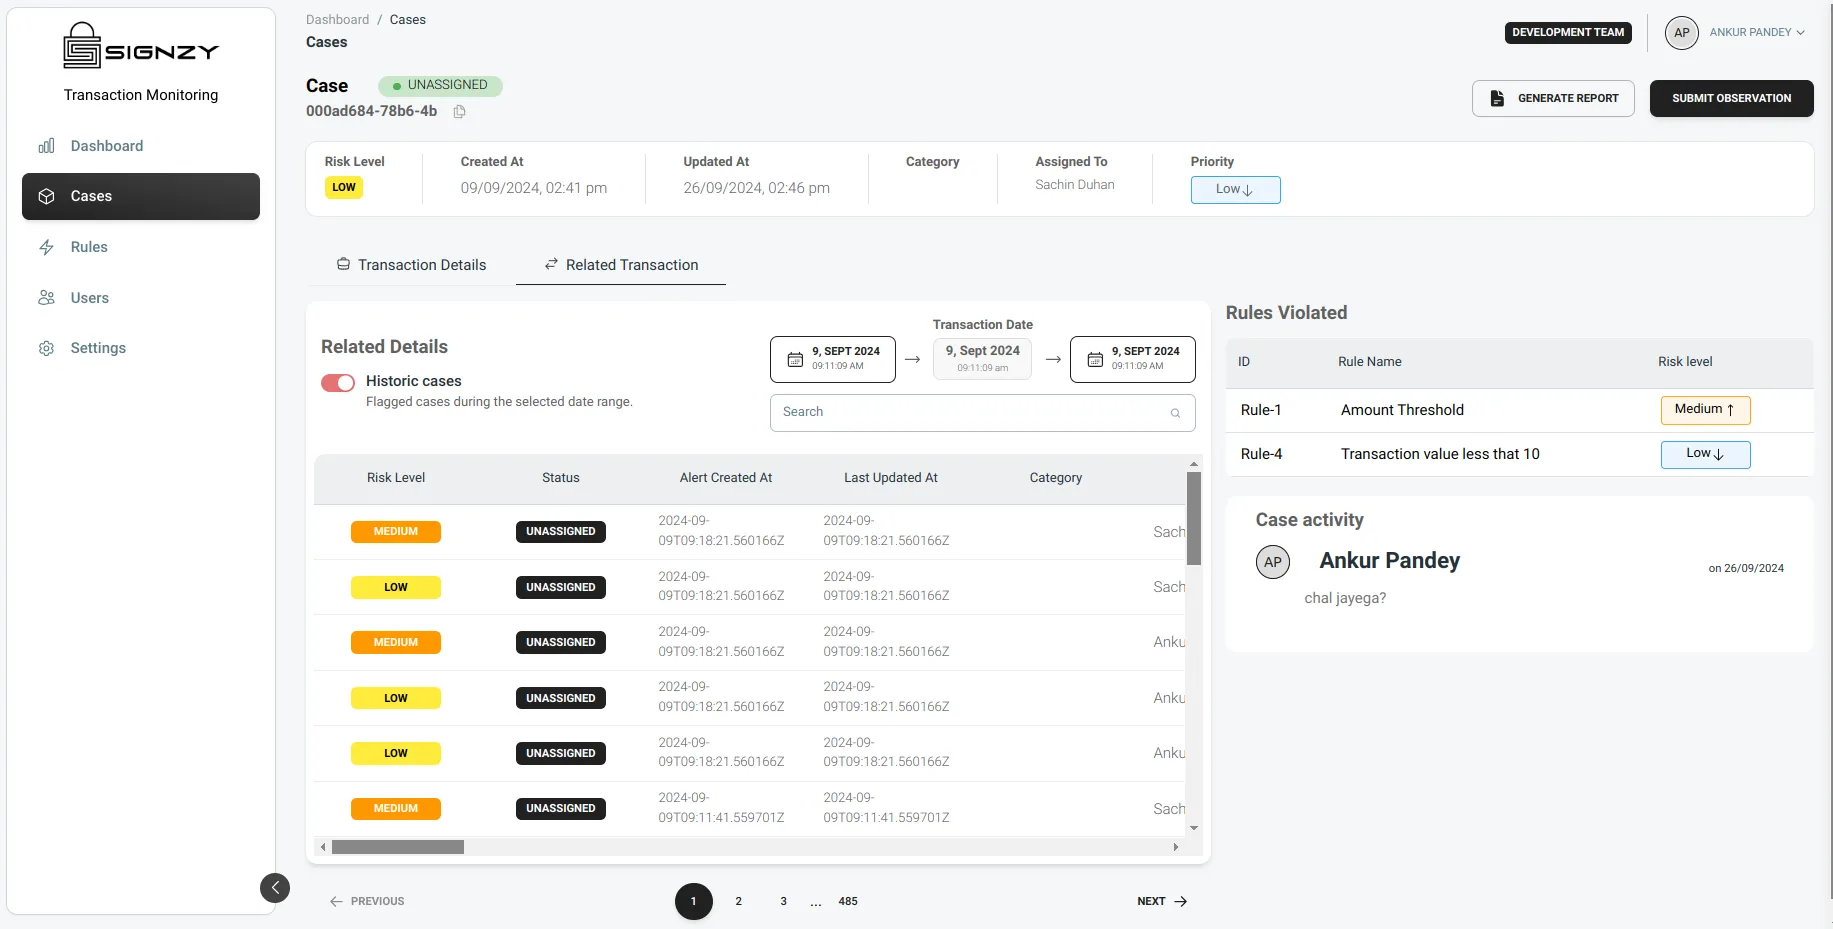Click the Transaction value less than 10 rule
The height and width of the screenshot is (929, 1833).
point(1440,454)
